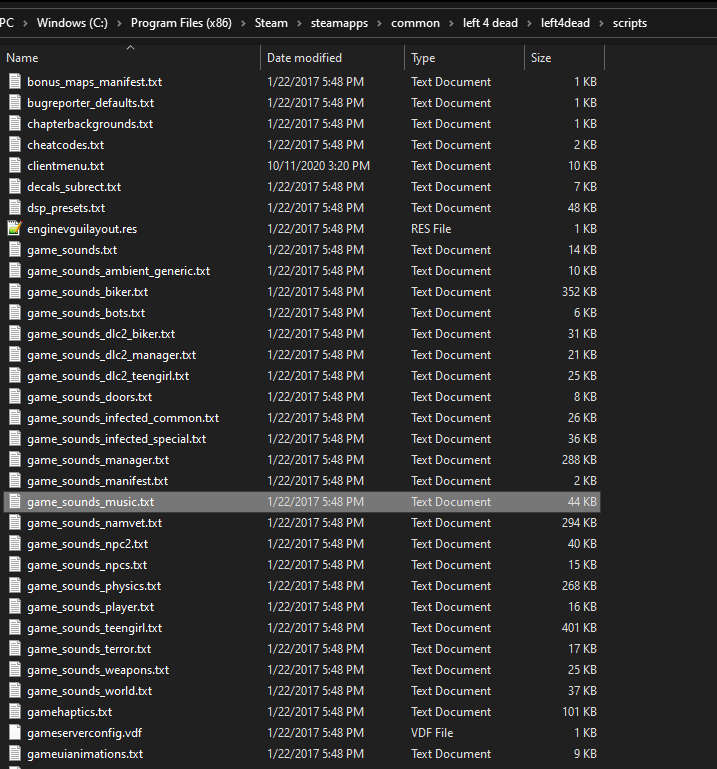Click the 101 KB size cell
Screen dimensions: 717x769
click(579, 712)
